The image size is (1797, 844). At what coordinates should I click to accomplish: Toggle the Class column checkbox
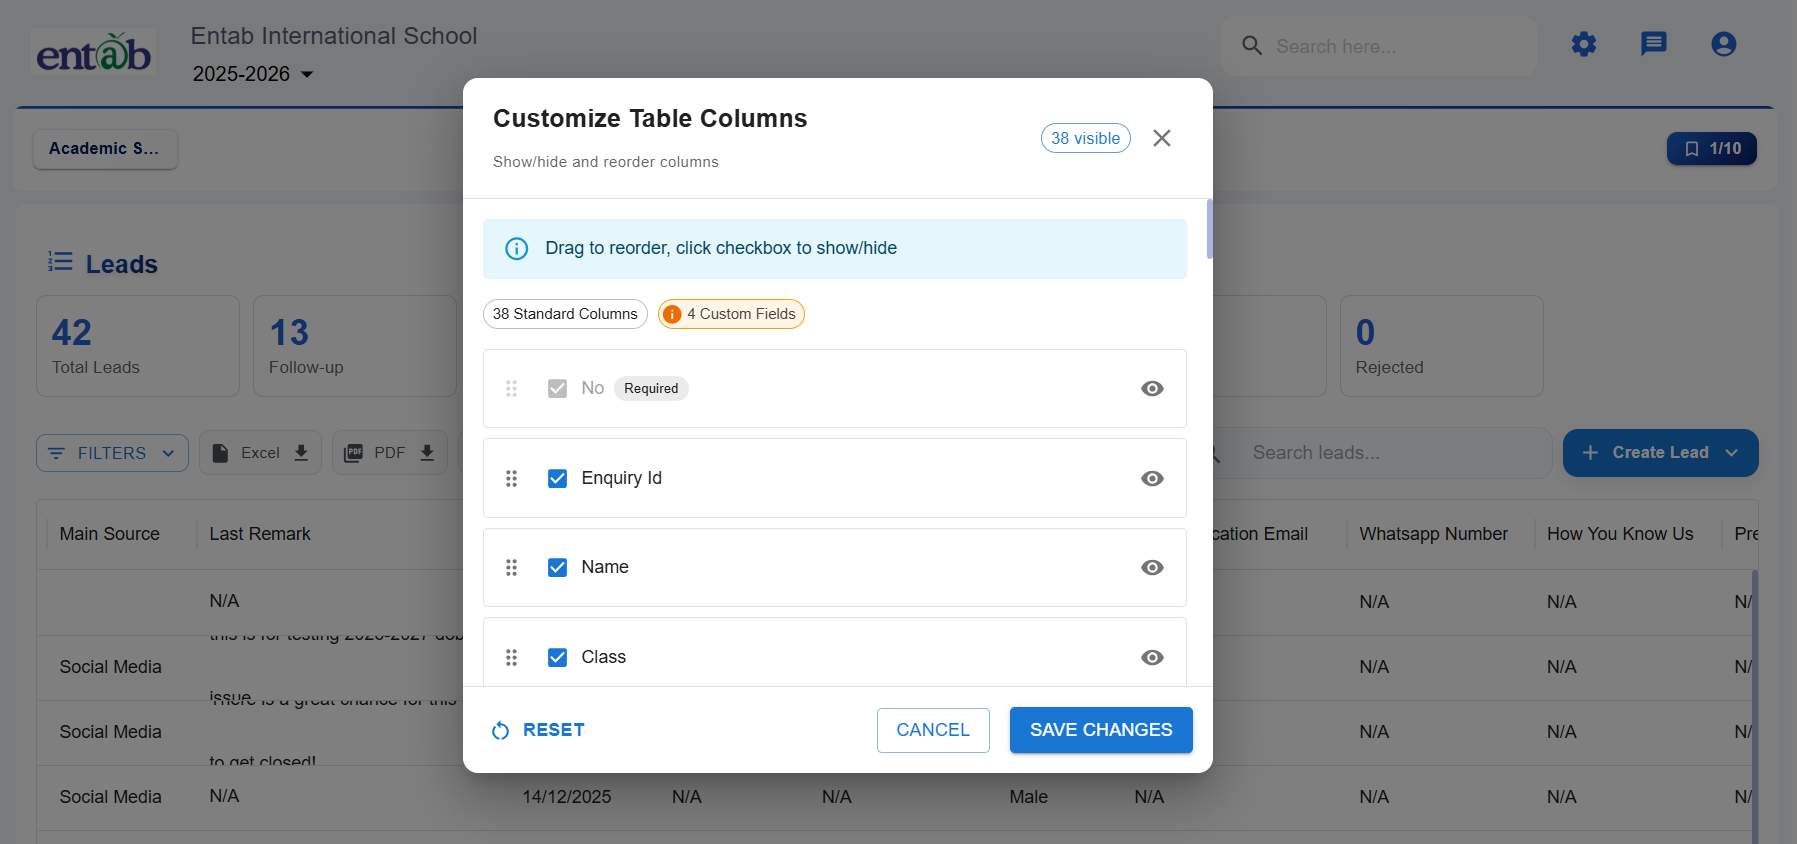tap(557, 657)
